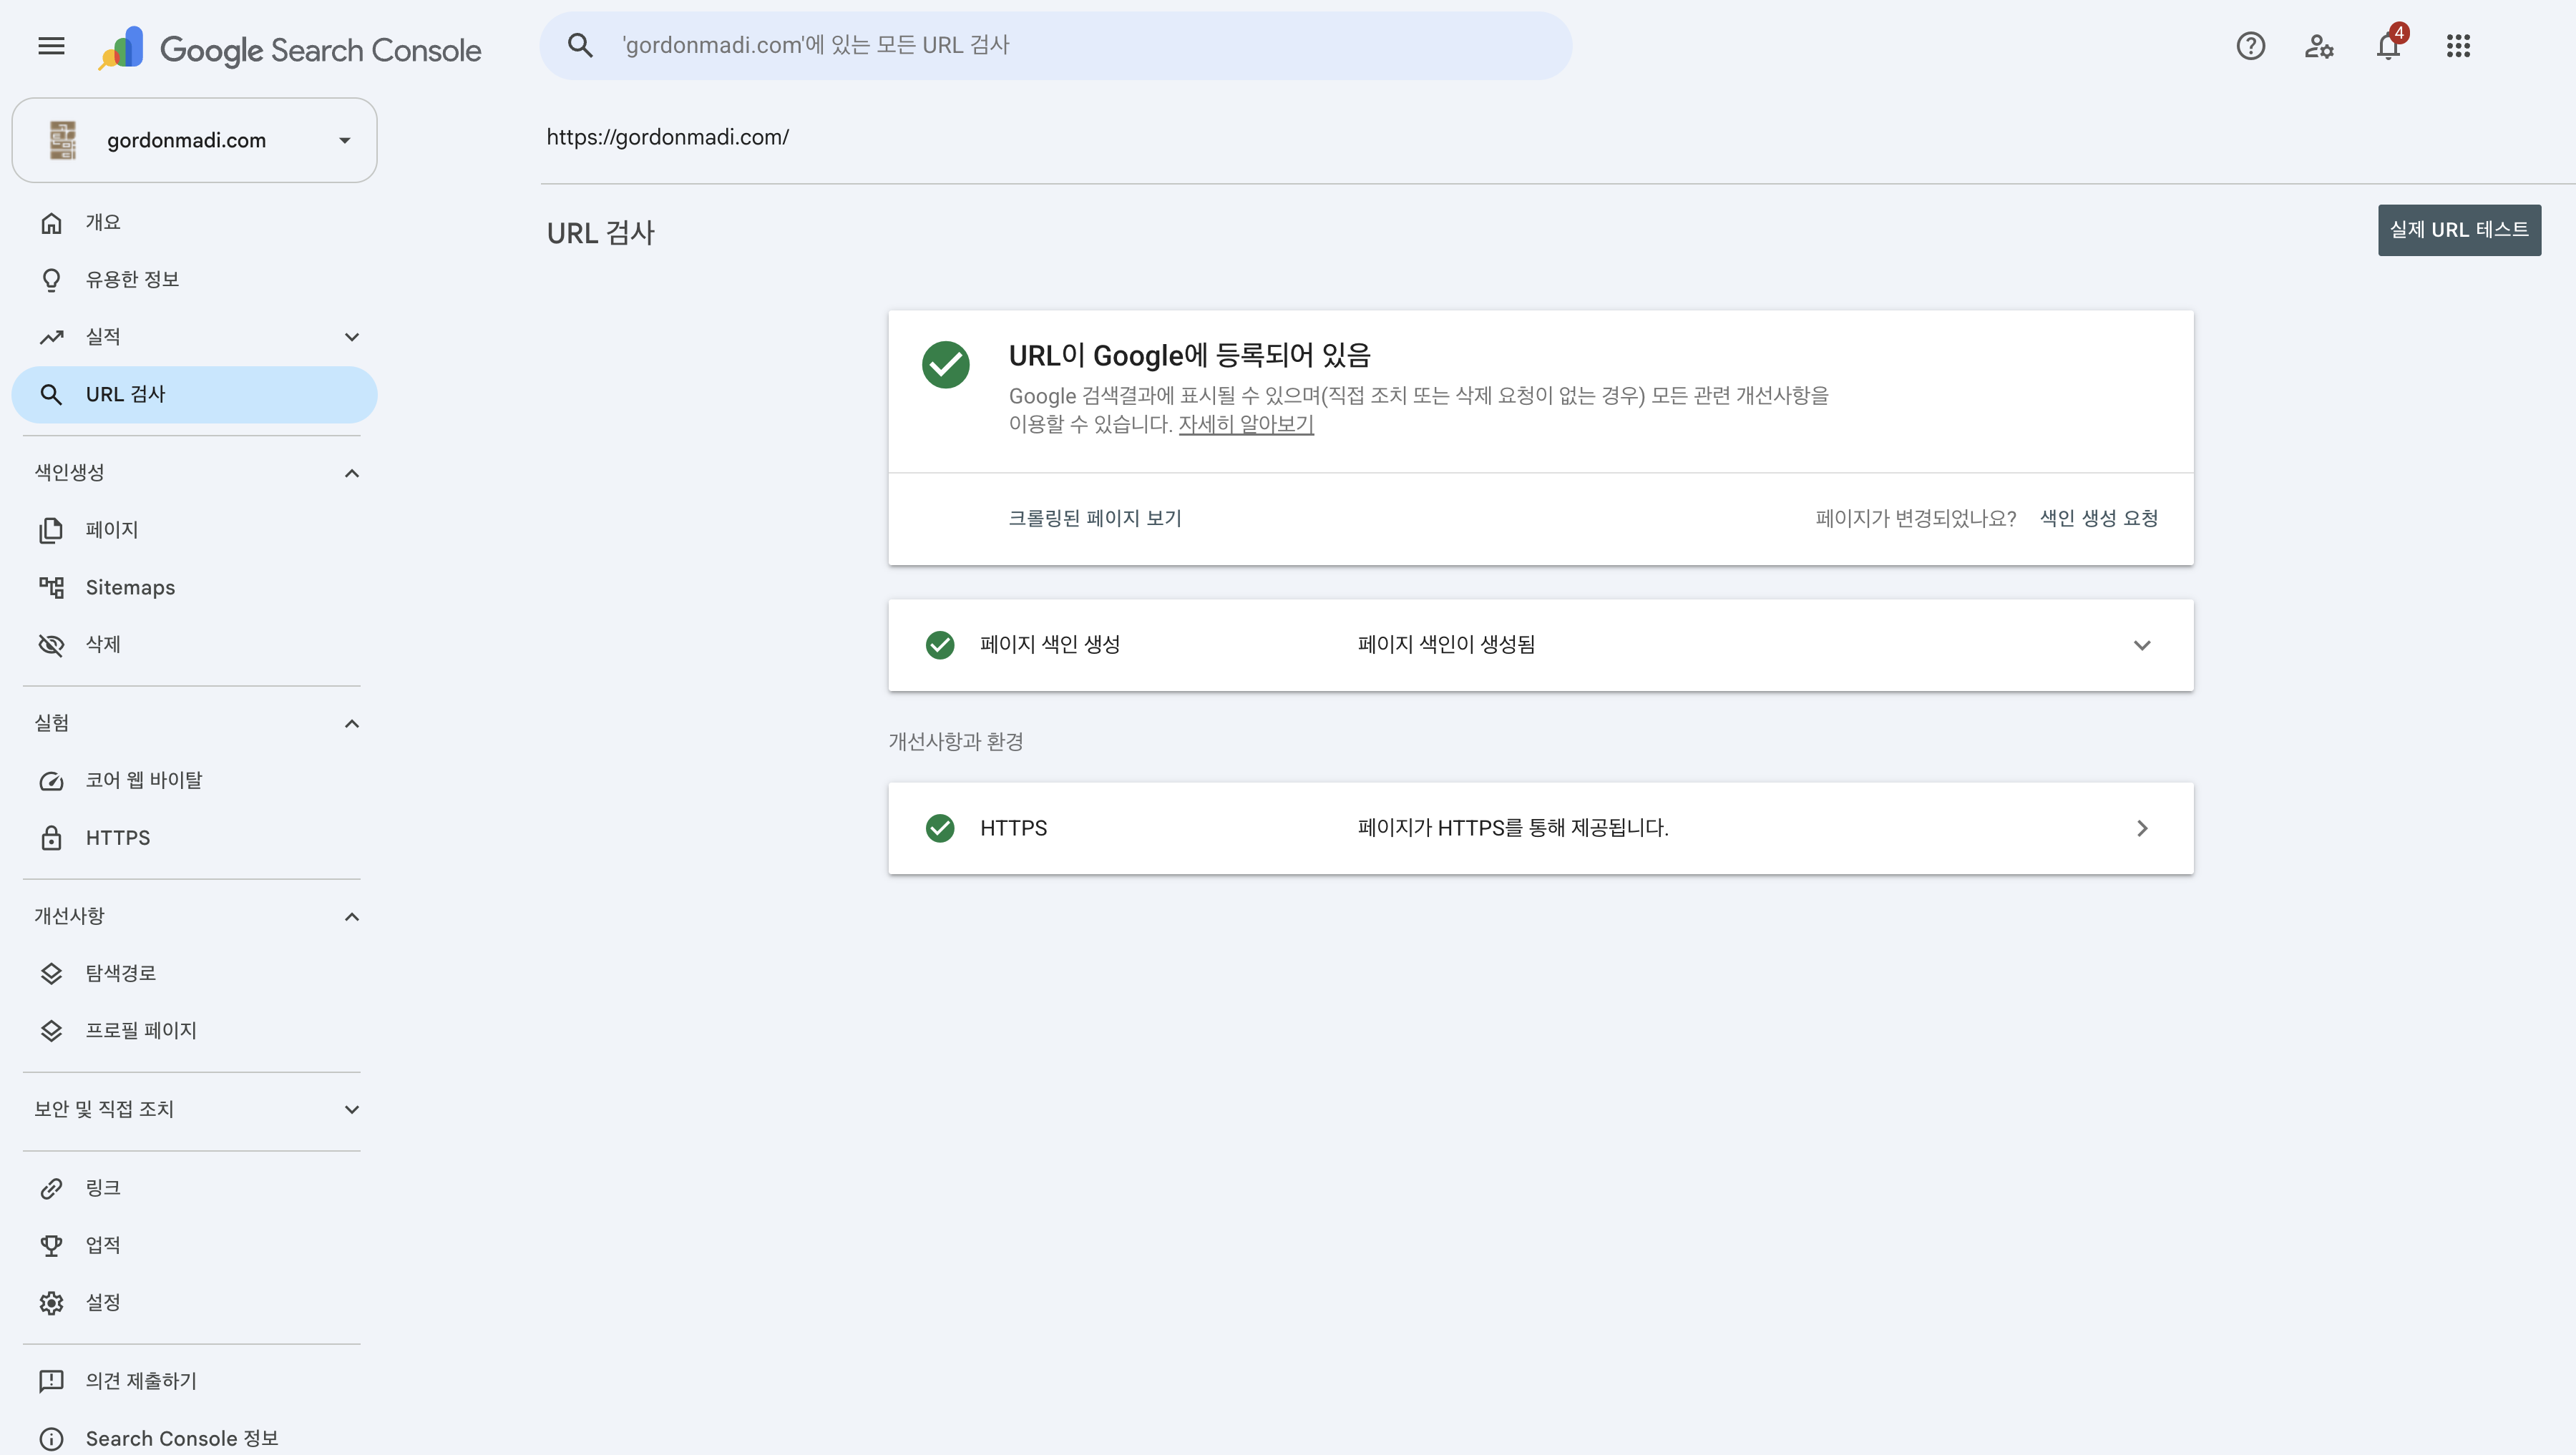This screenshot has height=1455, width=2576.
Task: Focus the URL inspection search field
Action: point(1056,45)
